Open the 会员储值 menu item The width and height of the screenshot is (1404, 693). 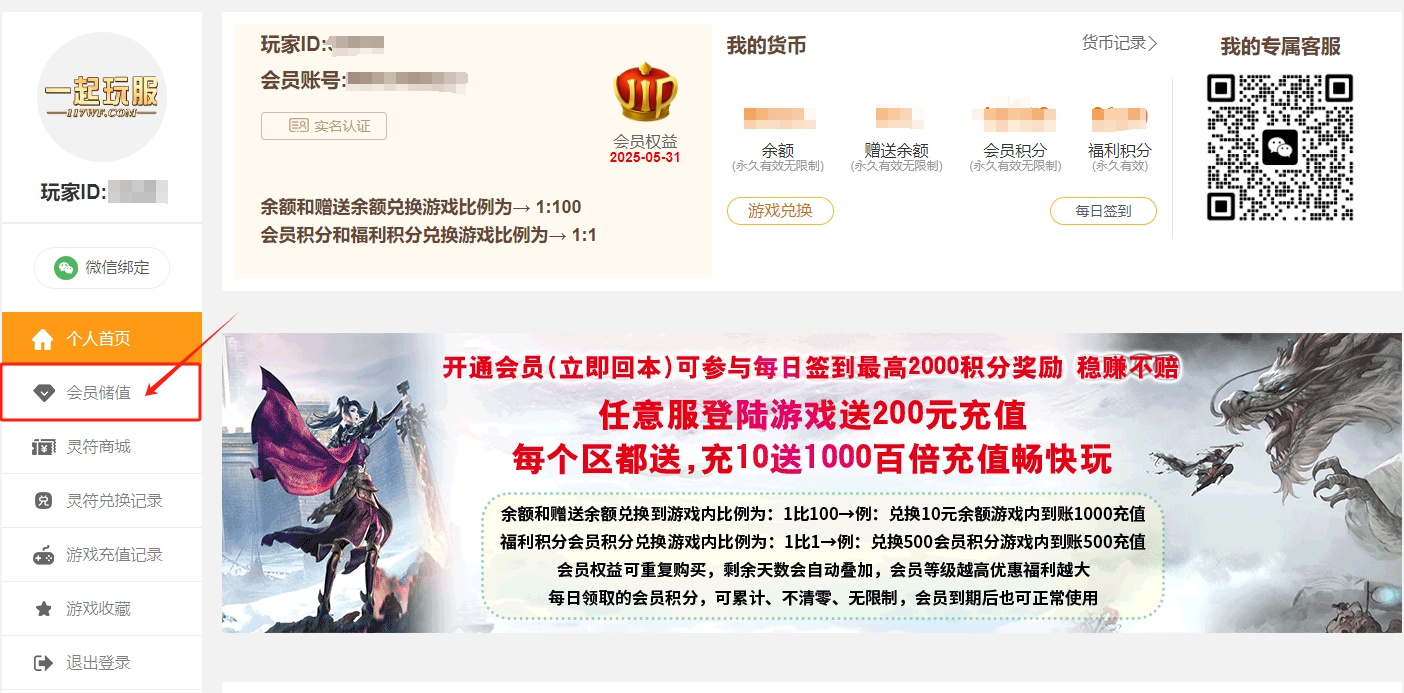[102, 393]
